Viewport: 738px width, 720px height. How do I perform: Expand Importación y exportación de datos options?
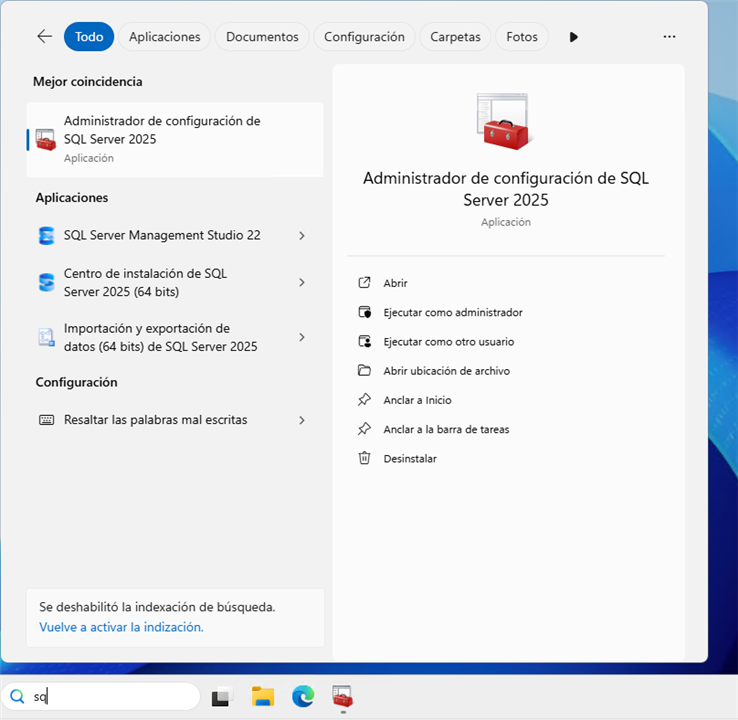pyautogui.click(x=302, y=337)
